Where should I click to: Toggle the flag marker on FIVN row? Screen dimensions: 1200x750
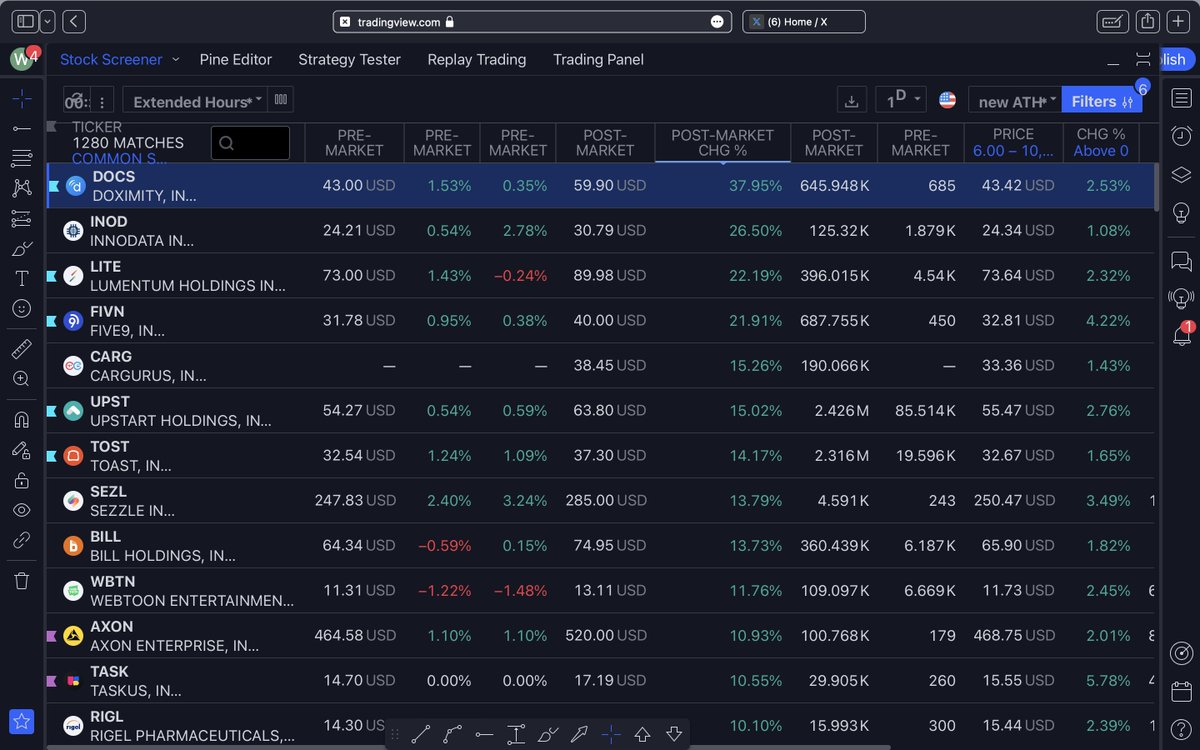click(x=53, y=320)
